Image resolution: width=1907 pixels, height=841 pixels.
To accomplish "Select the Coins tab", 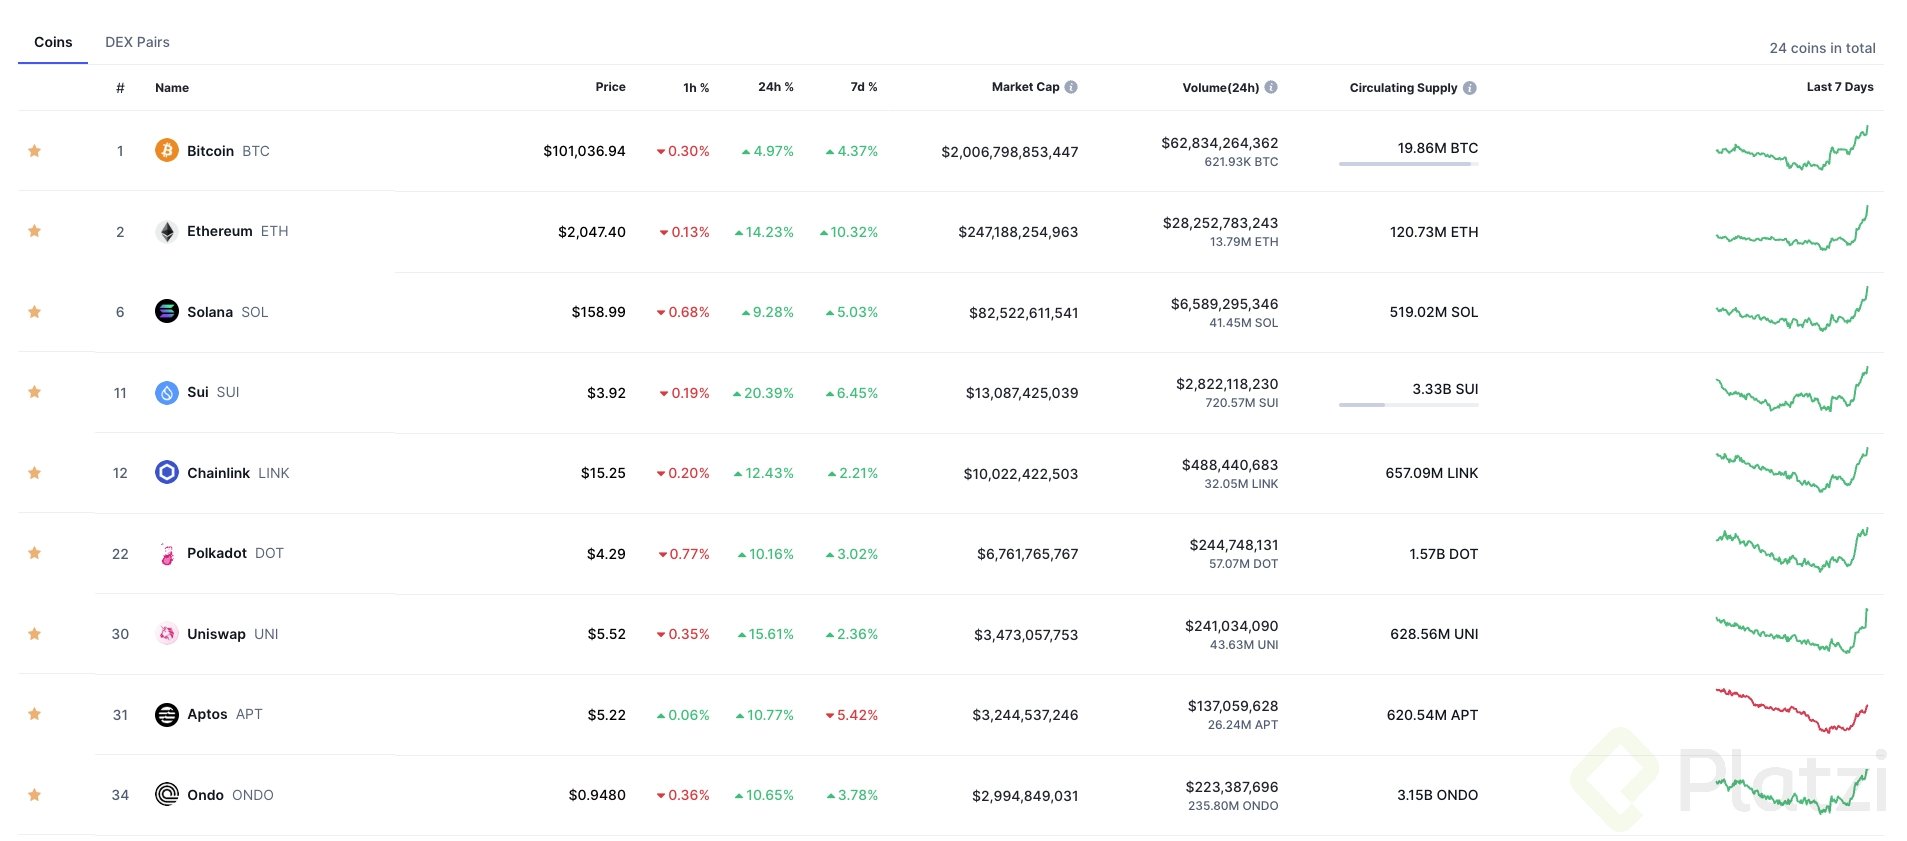I will (x=53, y=42).
